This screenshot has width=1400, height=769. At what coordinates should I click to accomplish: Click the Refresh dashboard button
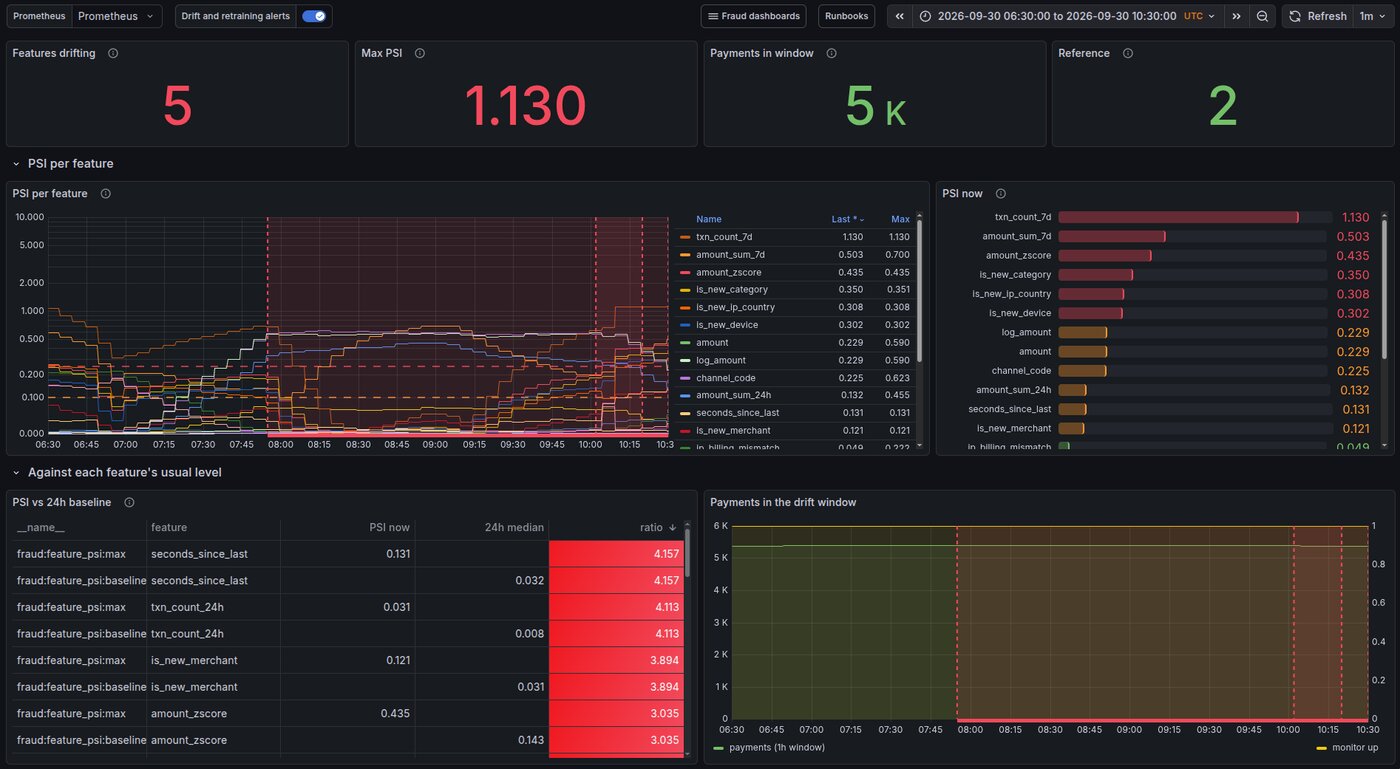1317,16
